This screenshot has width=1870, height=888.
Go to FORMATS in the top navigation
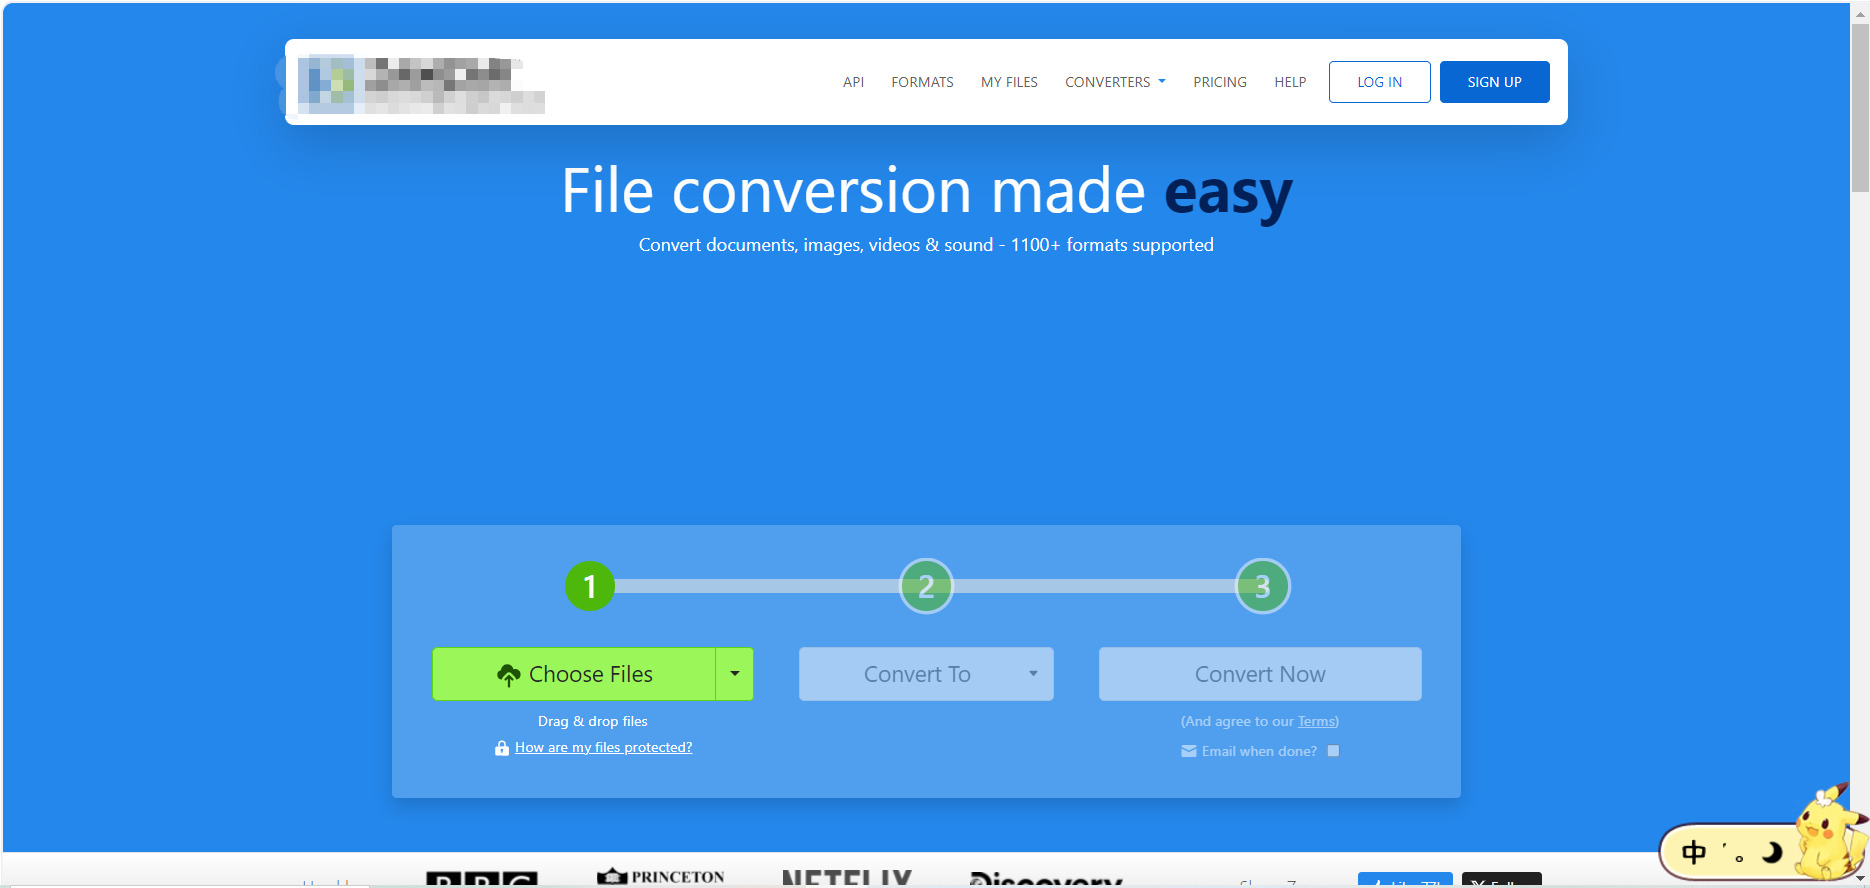click(x=922, y=82)
